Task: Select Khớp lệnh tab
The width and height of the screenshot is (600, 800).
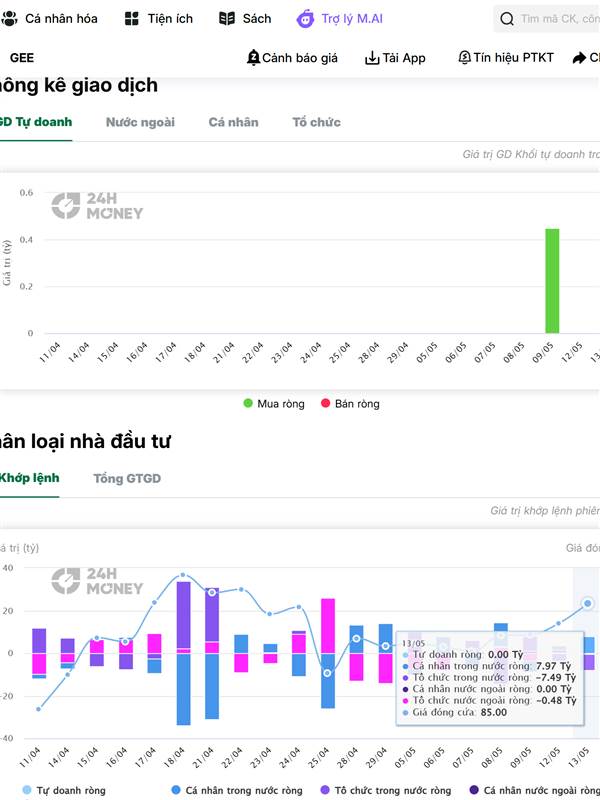Action: (x=29, y=478)
